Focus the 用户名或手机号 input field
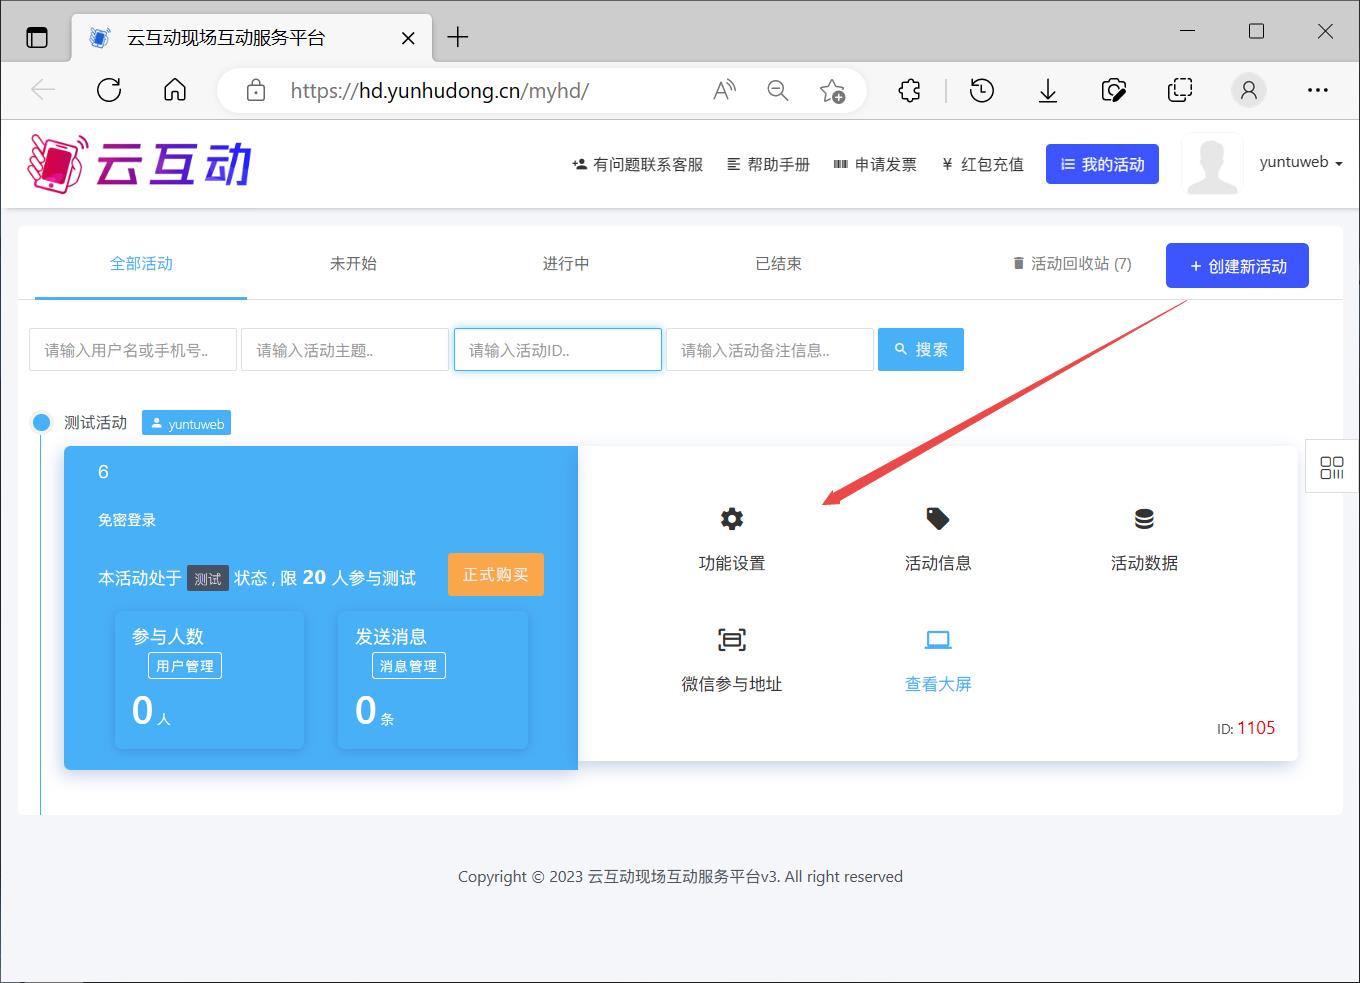1360x983 pixels. [133, 350]
